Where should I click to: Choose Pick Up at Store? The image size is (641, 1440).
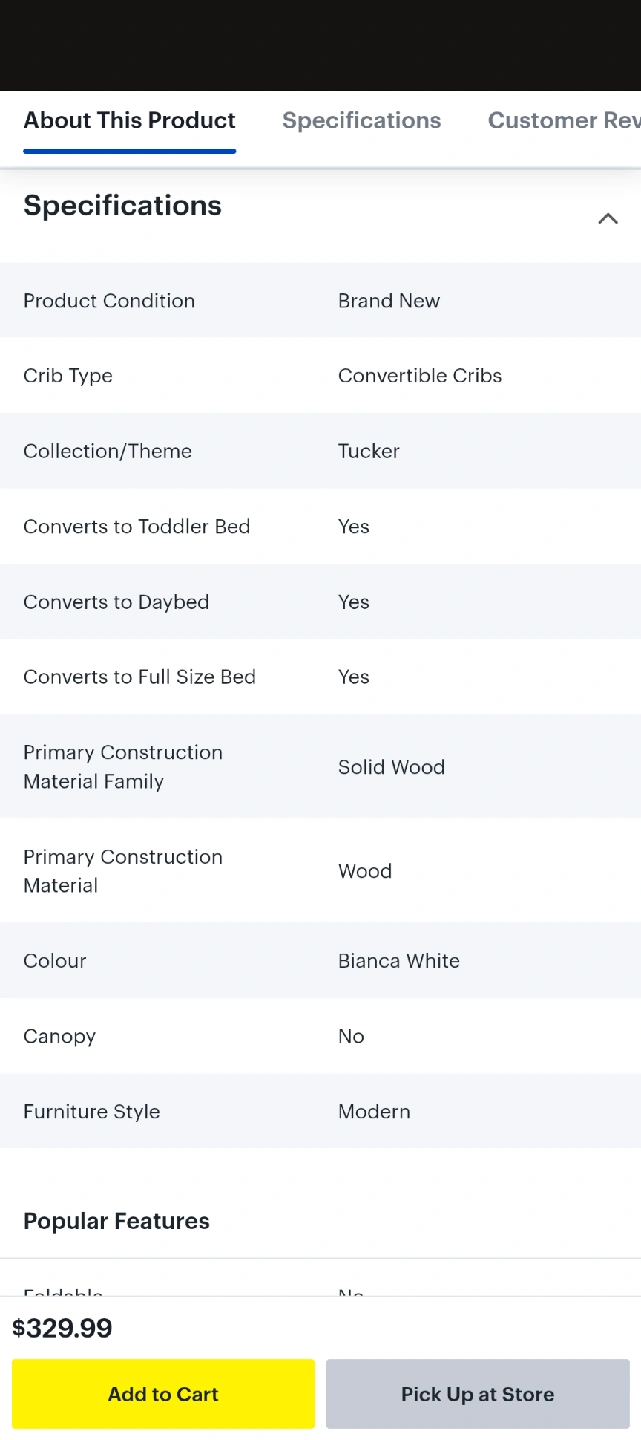click(x=477, y=1394)
